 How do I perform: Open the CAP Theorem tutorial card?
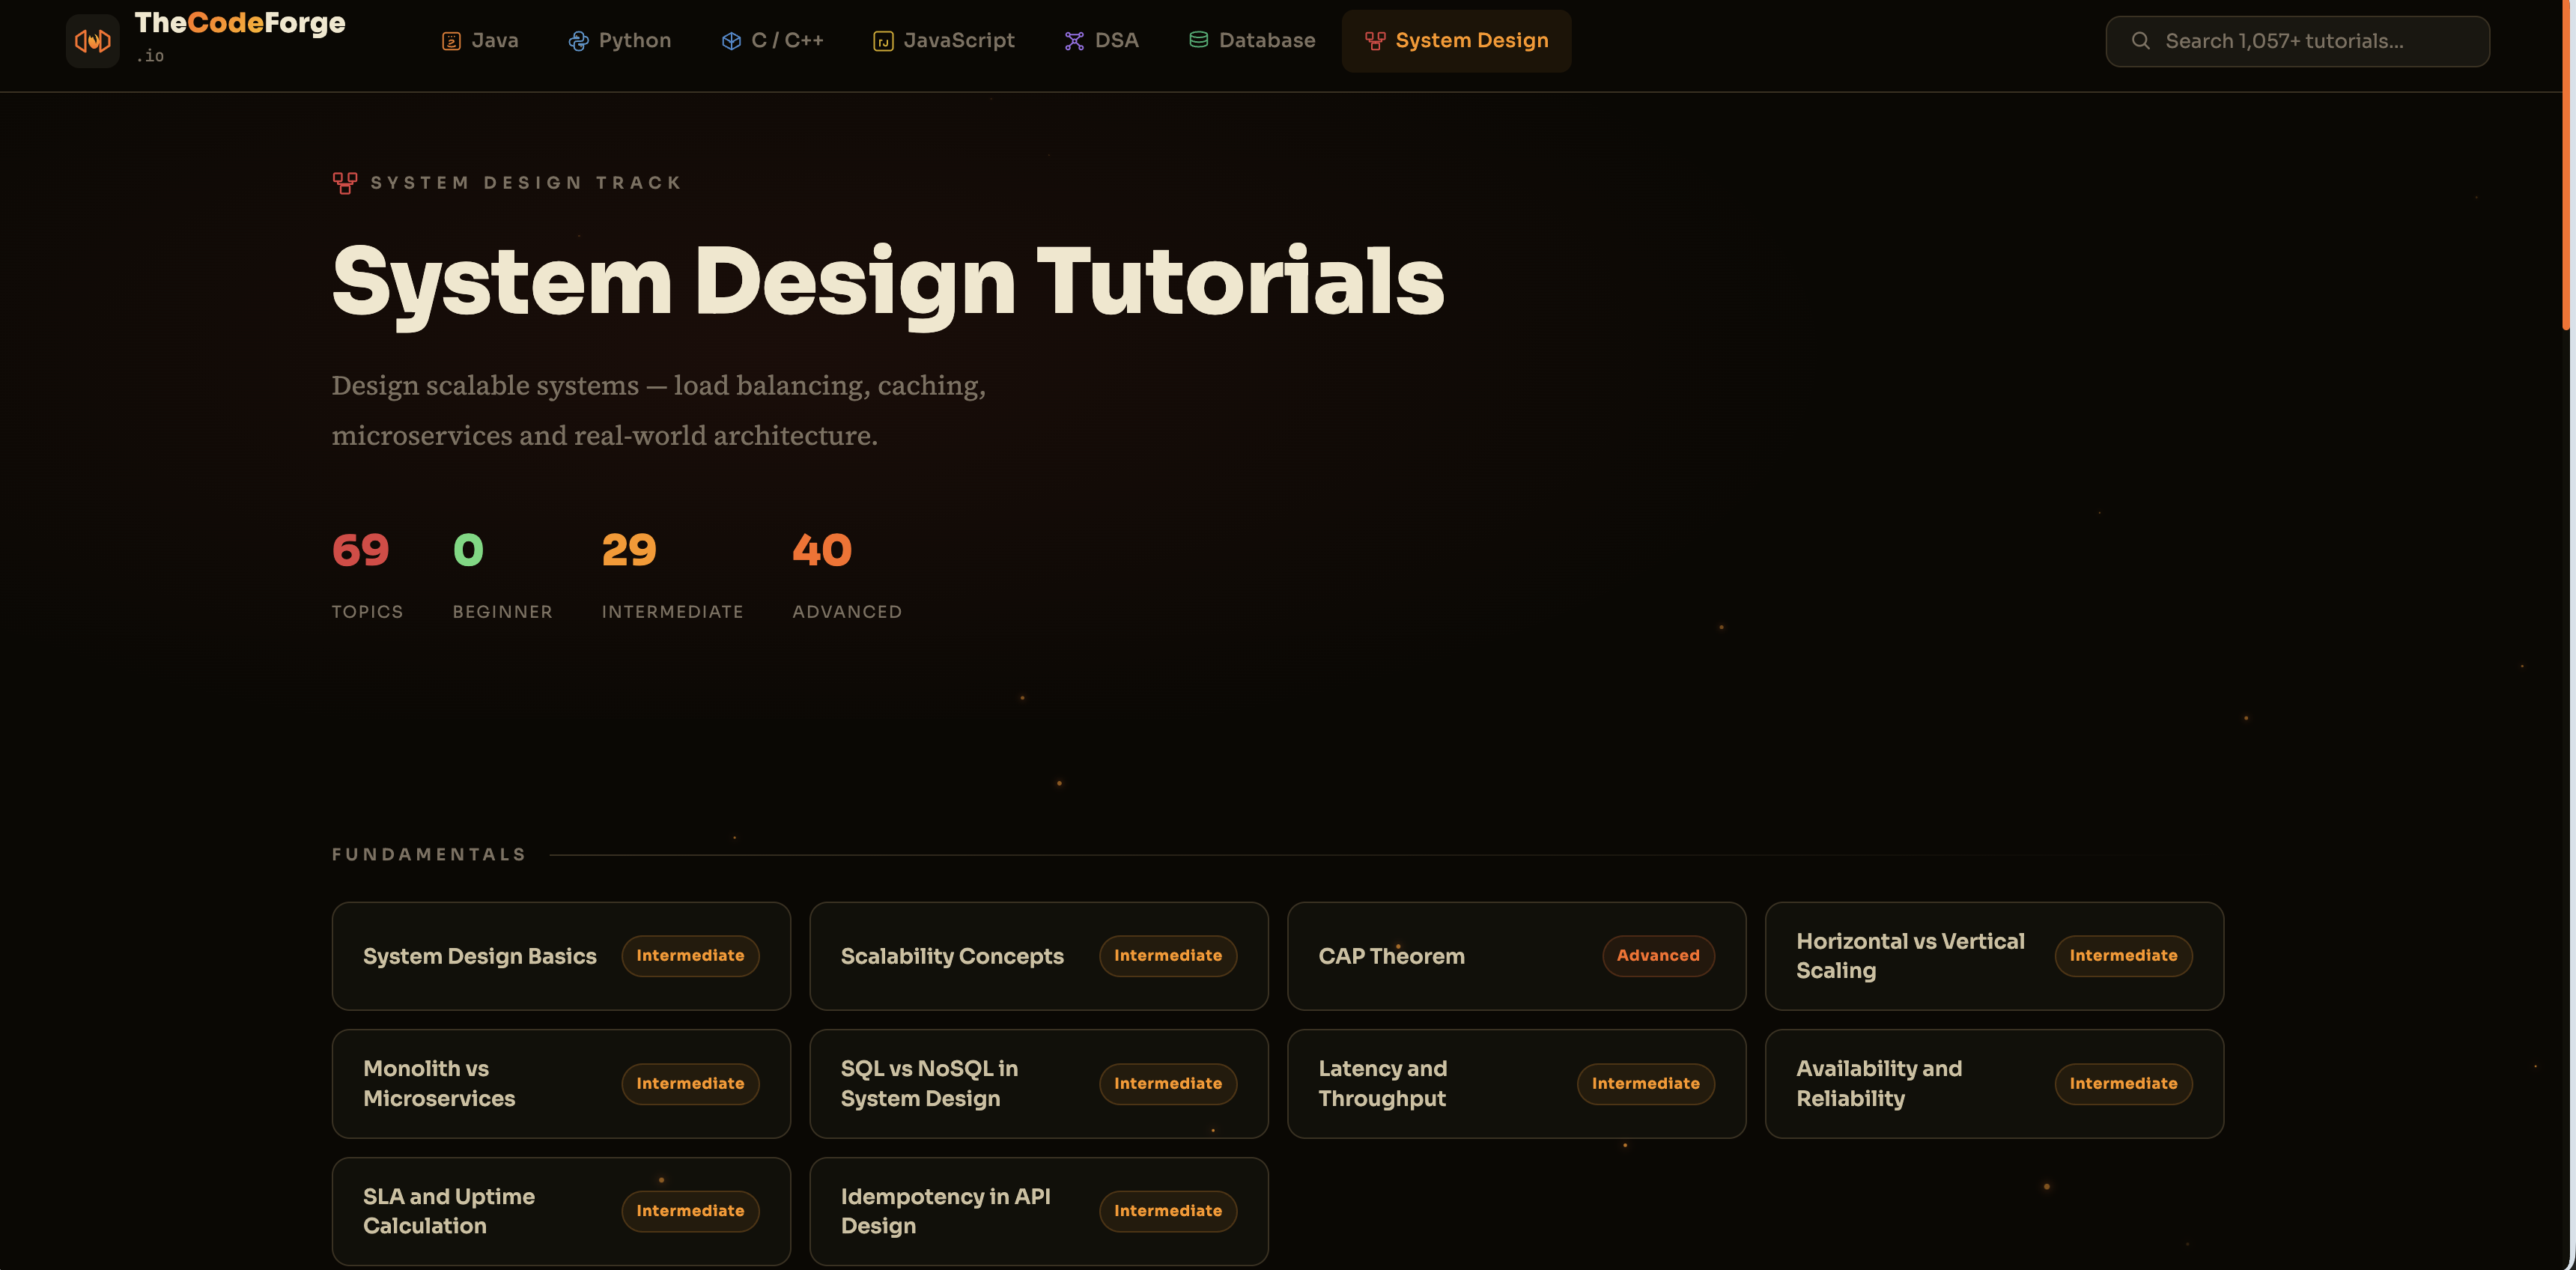(1516, 955)
